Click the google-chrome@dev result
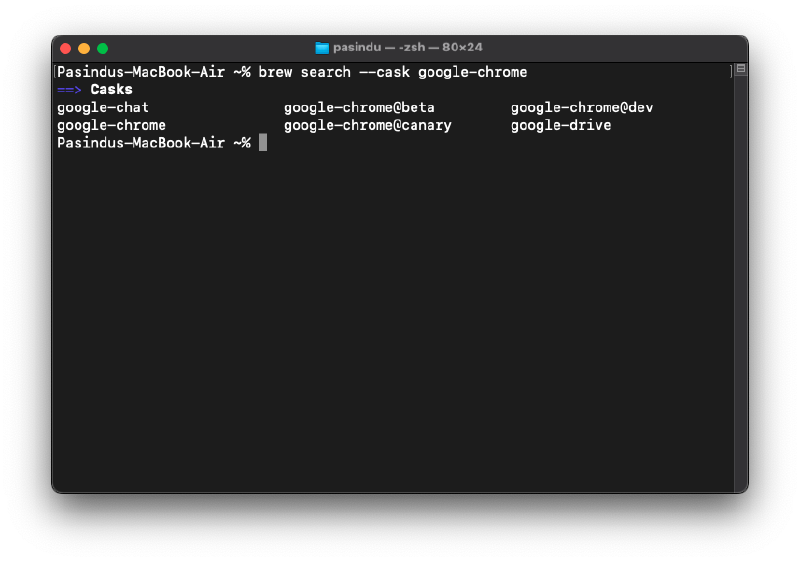This screenshot has height=562, width=800. [582, 107]
